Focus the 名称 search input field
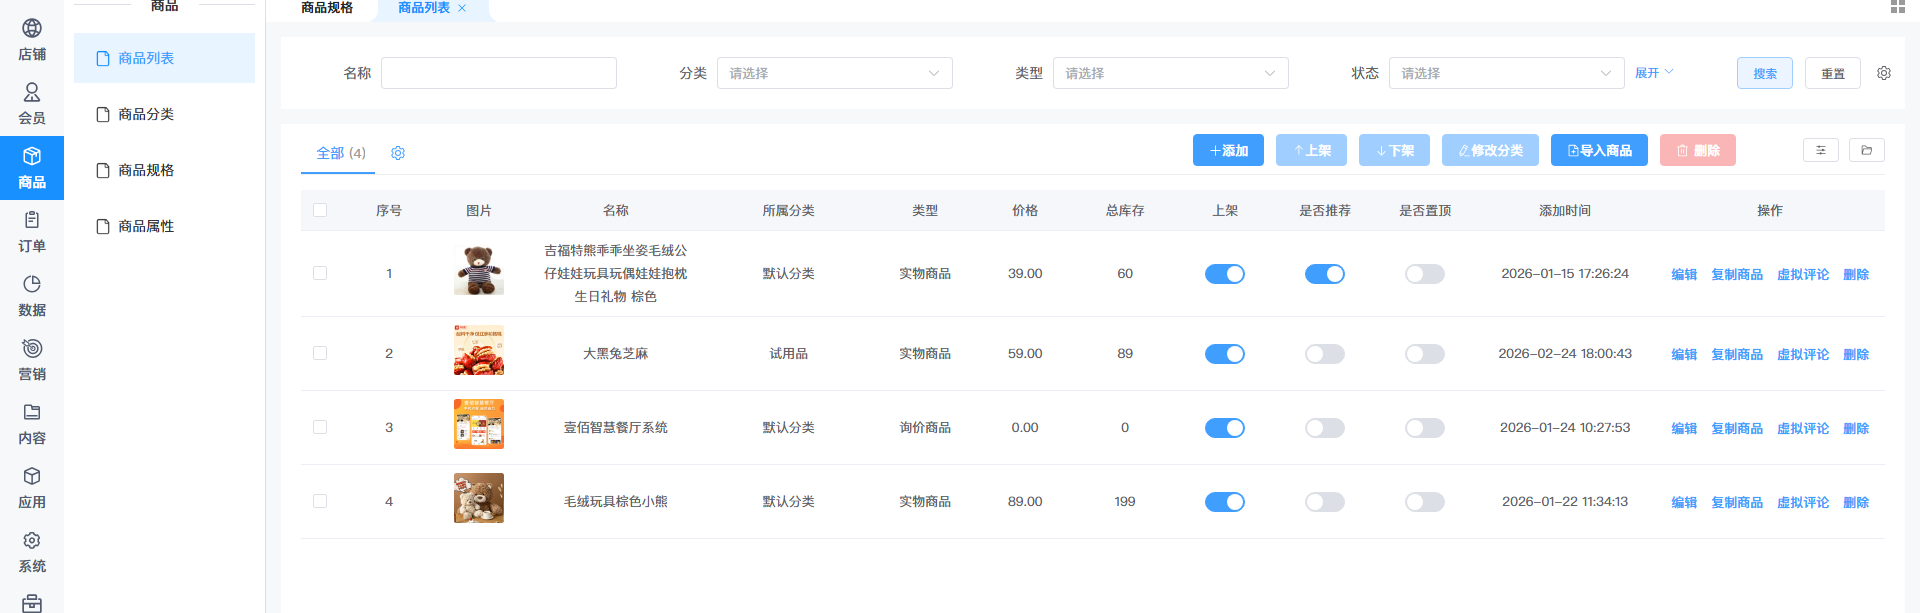Screen dimensions: 1920x613 coord(499,73)
